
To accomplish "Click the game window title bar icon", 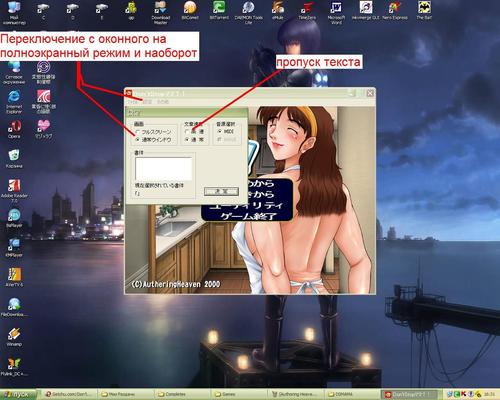I will click(129, 94).
